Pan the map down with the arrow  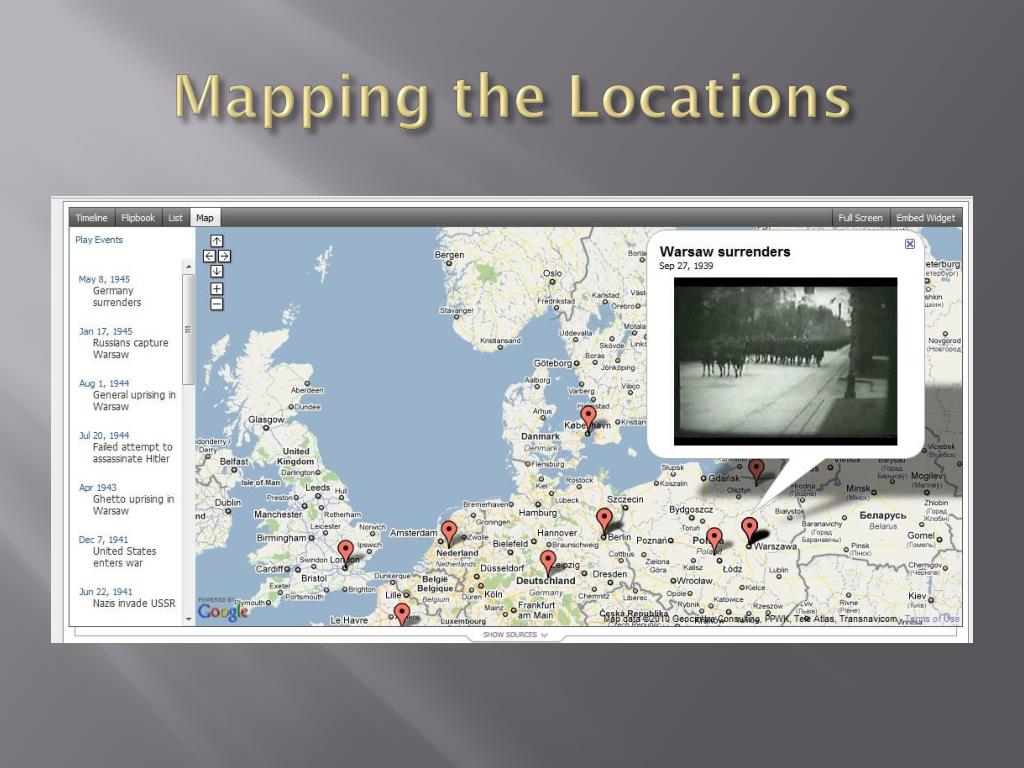[217, 271]
